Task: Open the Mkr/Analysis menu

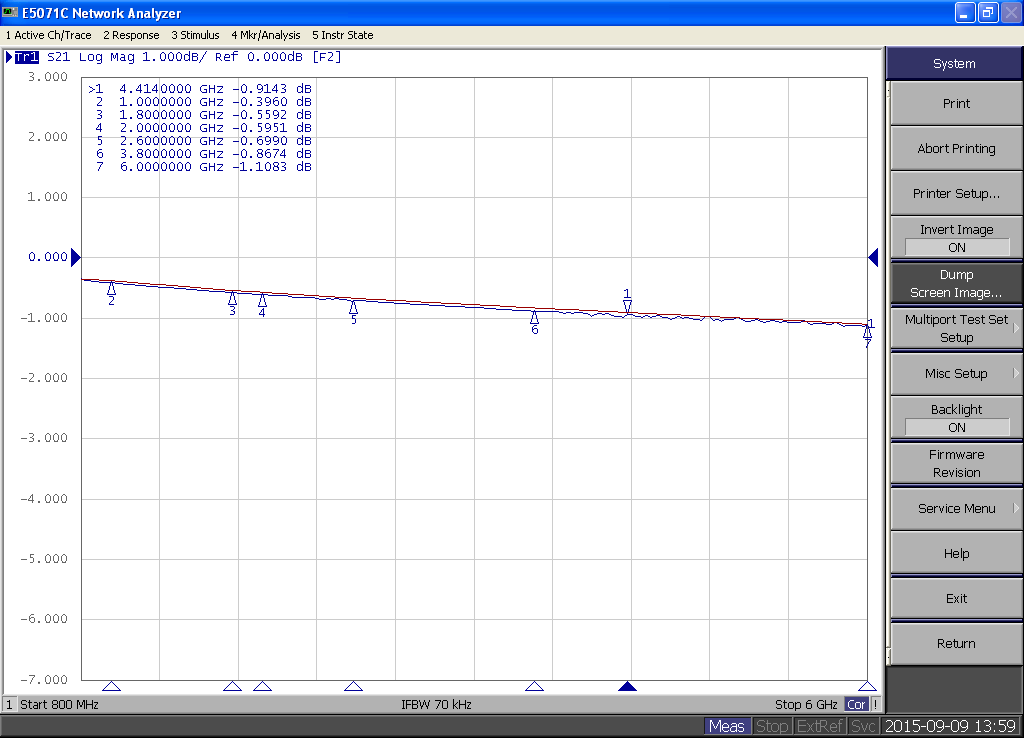Action: tap(266, 35)
